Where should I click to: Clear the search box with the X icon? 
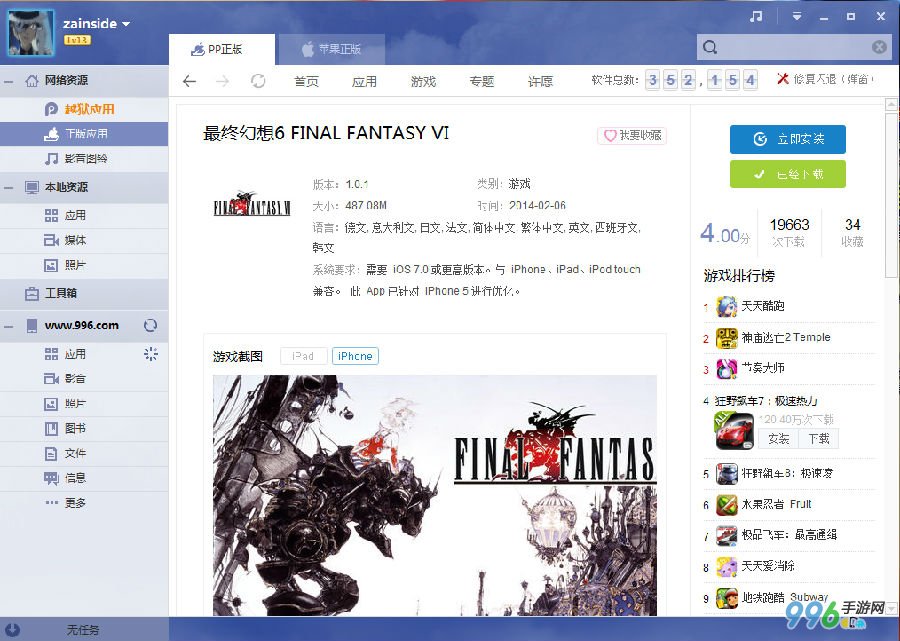pos(879,47)
